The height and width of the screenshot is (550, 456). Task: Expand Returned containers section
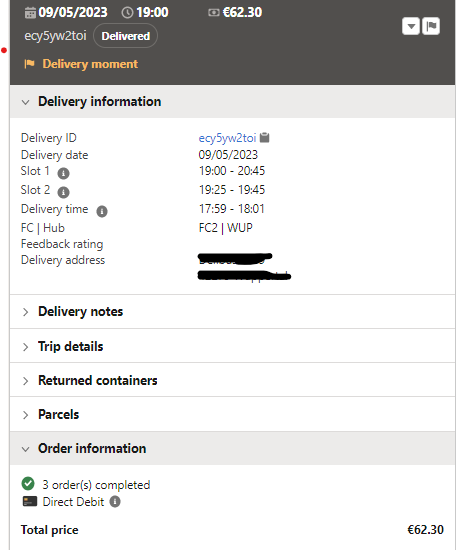point(233,380)
